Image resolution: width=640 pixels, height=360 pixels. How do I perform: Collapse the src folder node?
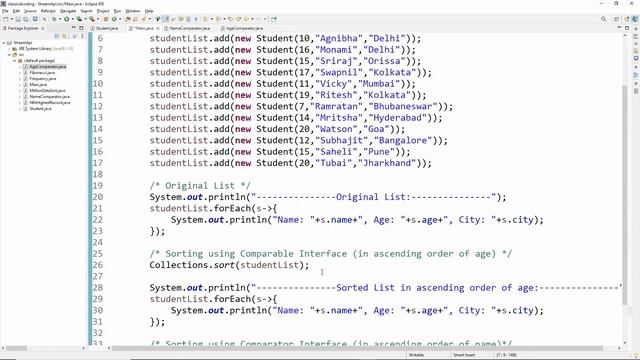(9, 55)
